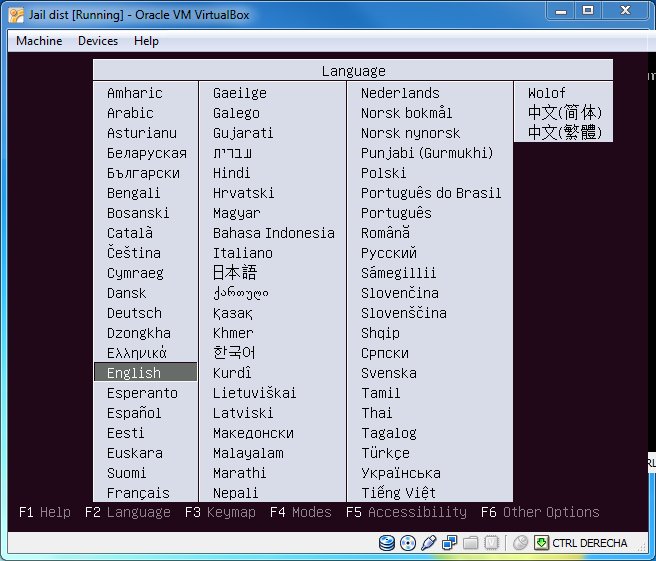
Task: Select Русский language
Action: tap(389, 253)
